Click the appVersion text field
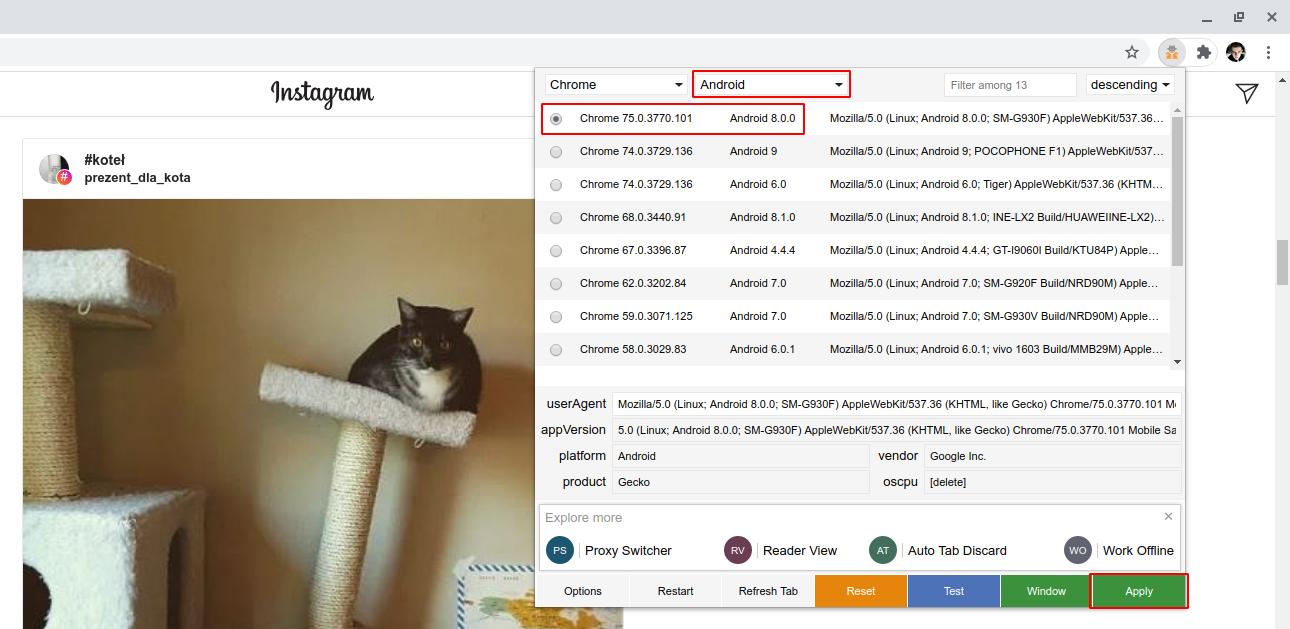This screenshot has width=1290, height=629. (897, 430)
